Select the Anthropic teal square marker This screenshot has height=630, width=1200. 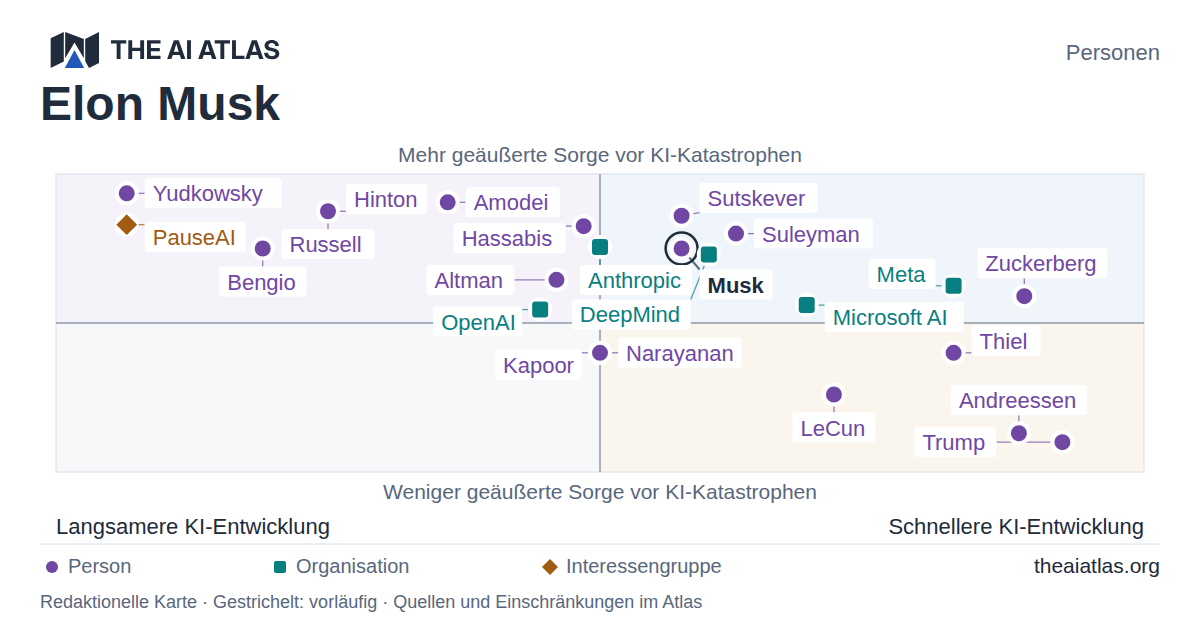pos(600,247)
